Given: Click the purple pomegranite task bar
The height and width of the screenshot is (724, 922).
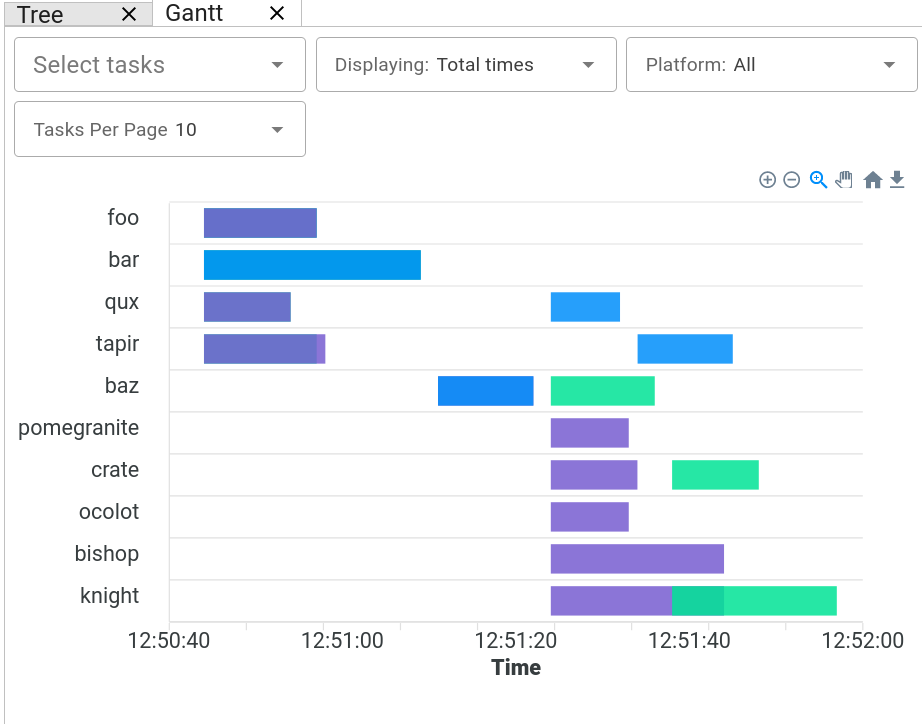Looking at the screenshot, I should 589,433.
